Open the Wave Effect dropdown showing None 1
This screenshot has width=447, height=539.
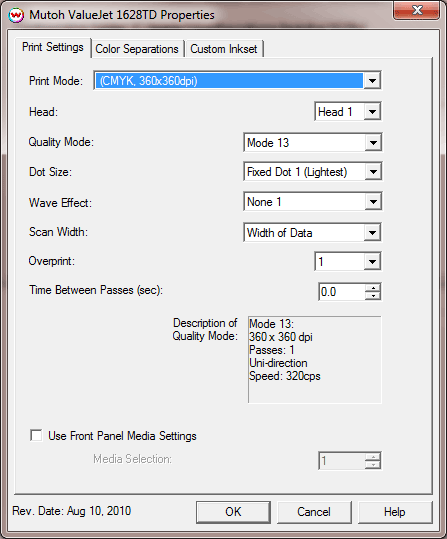coord(313,202)
